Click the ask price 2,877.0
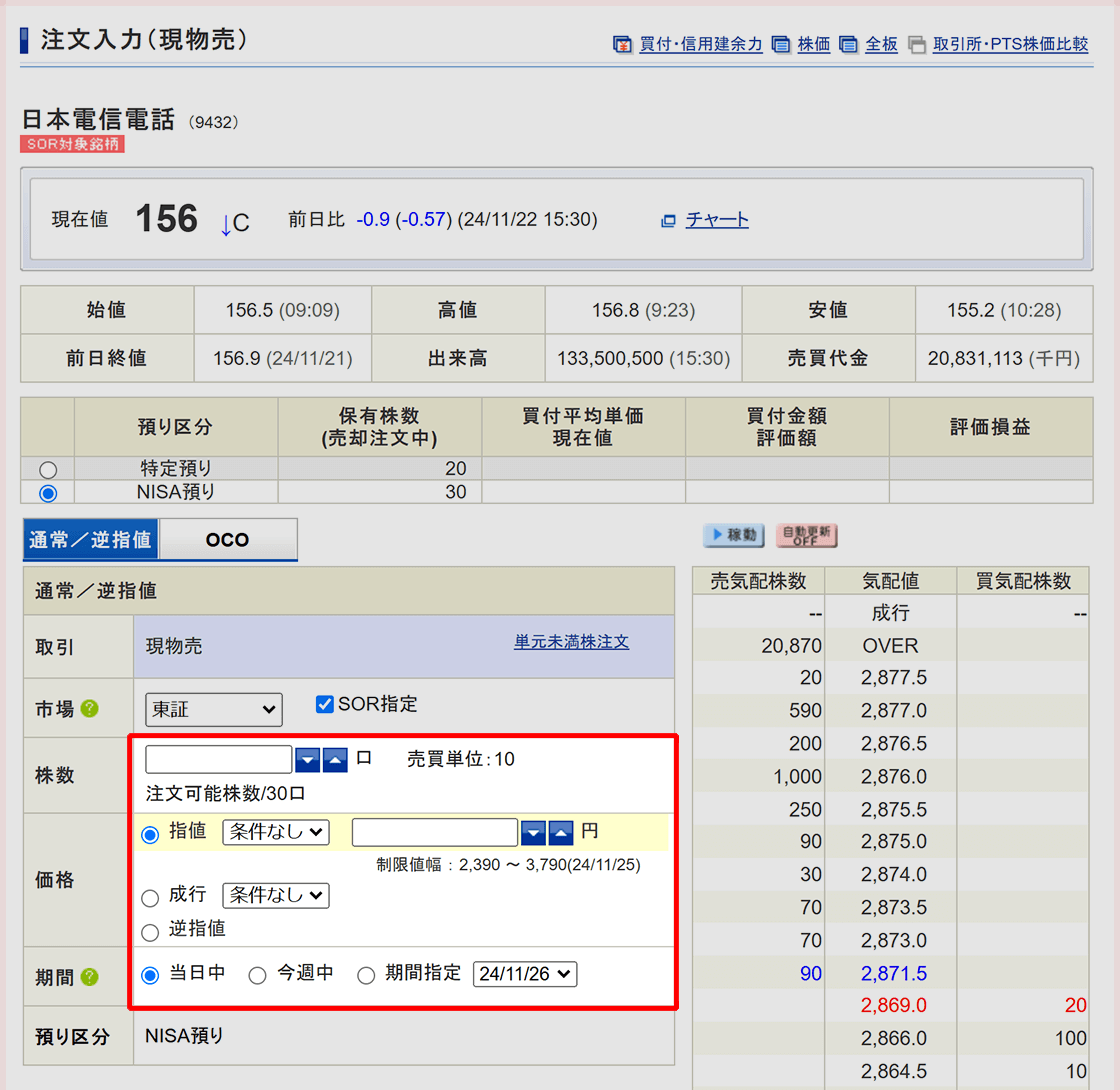 (894, 711)
